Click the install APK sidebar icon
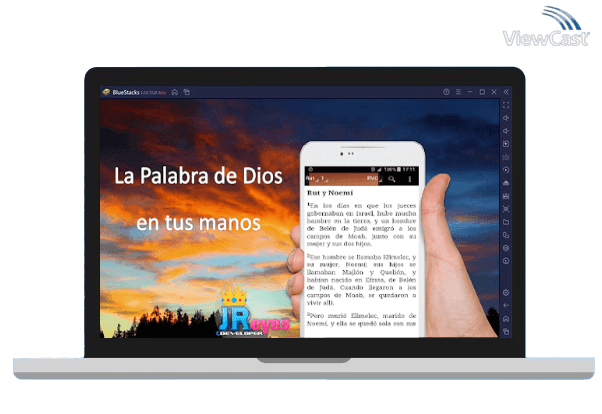The width and height of the screenshot is (602, 414). pyautogui.click(x=506, y=183)
